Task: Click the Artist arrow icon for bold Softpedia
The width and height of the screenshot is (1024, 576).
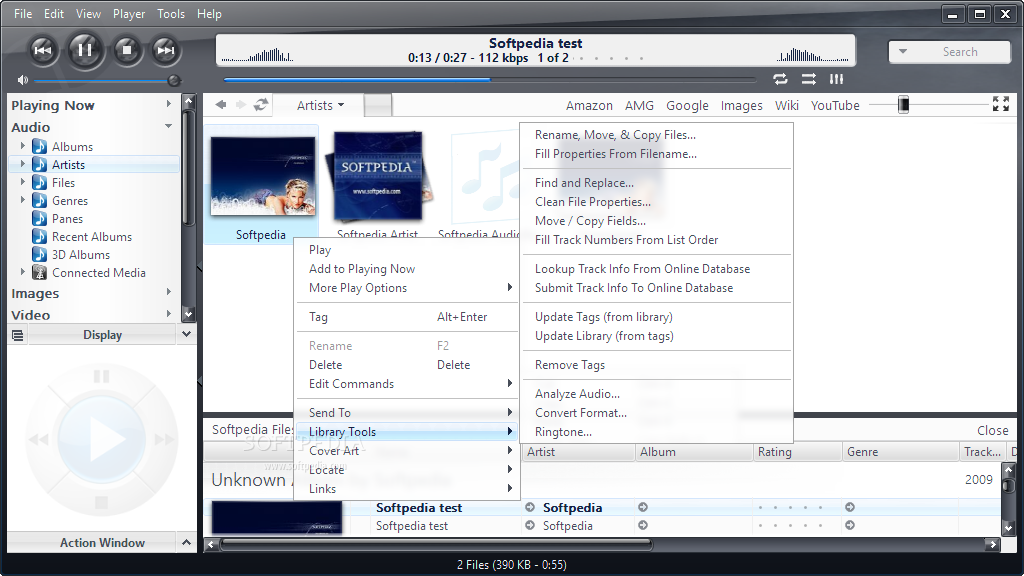Action: pos(530,507)
